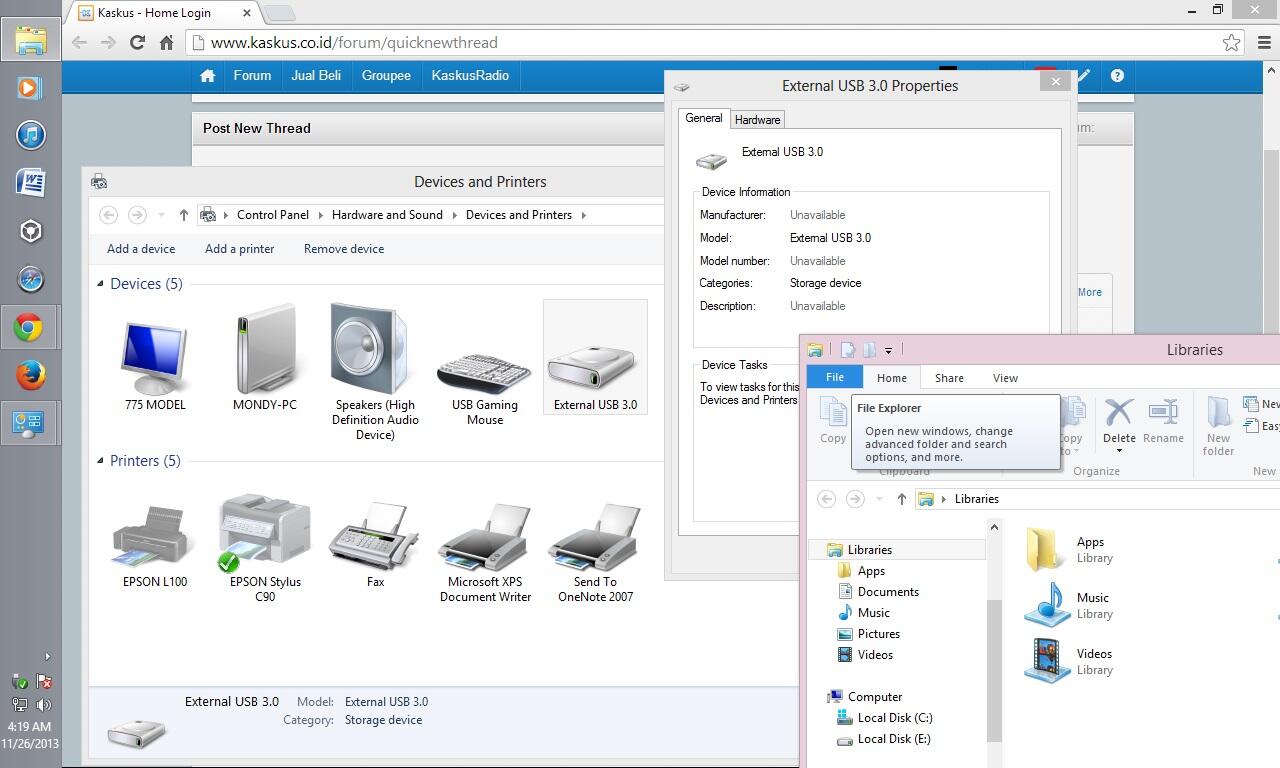Collapse the Printers (5) group
The height and width of the screenshot is (768, 1280).
pos(101,461)
